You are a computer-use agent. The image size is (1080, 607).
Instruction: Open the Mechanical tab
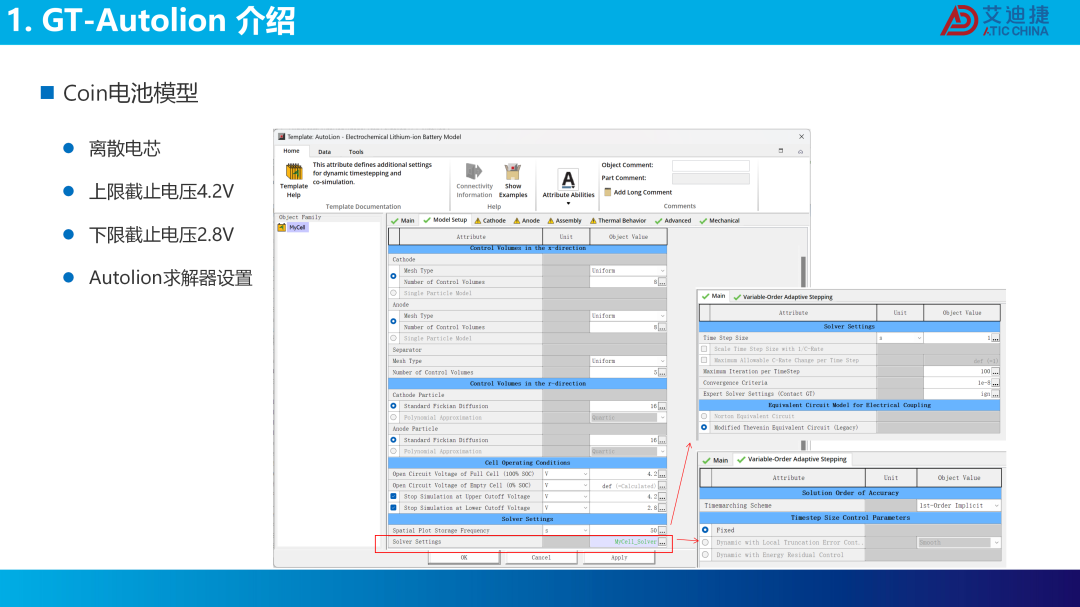[720, 220]
